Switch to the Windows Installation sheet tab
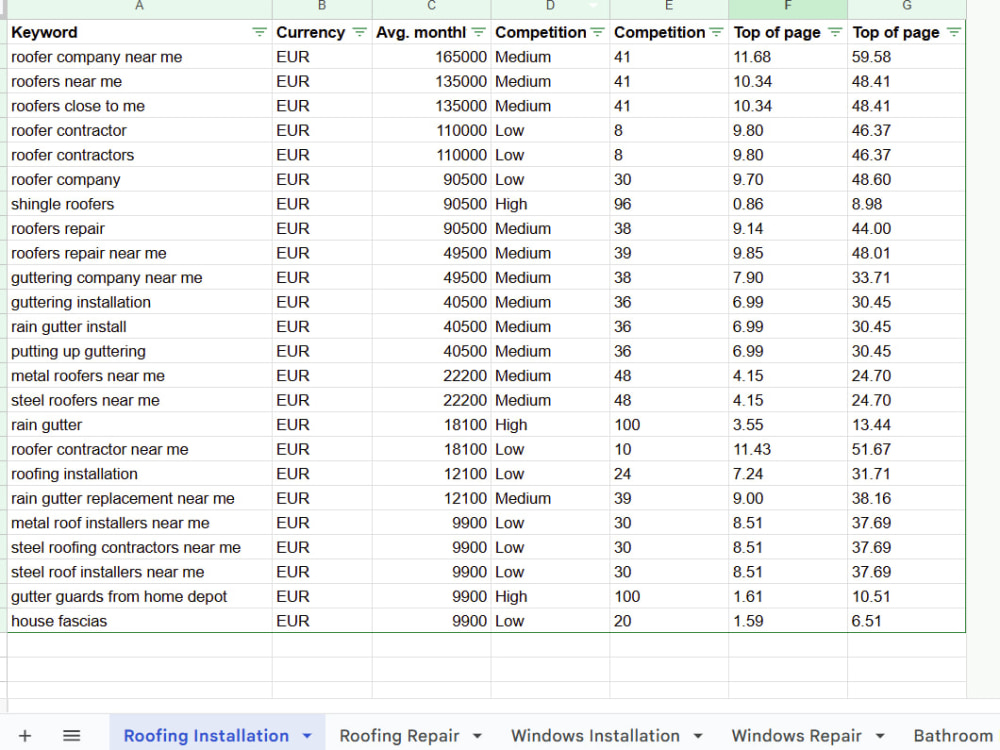 pos(595,736)
